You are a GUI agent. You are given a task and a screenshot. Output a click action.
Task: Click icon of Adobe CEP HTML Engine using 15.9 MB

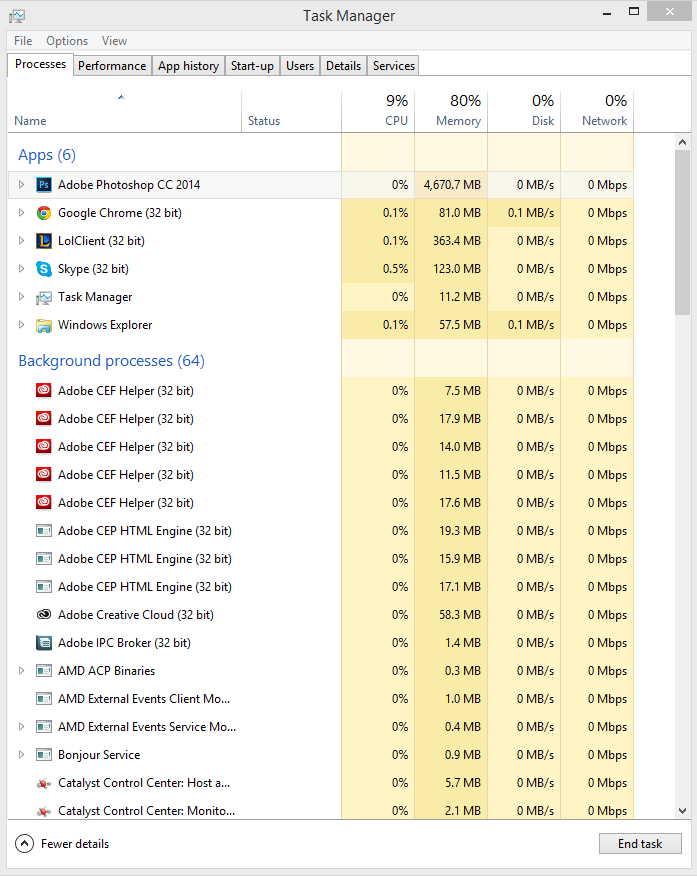[44, 559]
